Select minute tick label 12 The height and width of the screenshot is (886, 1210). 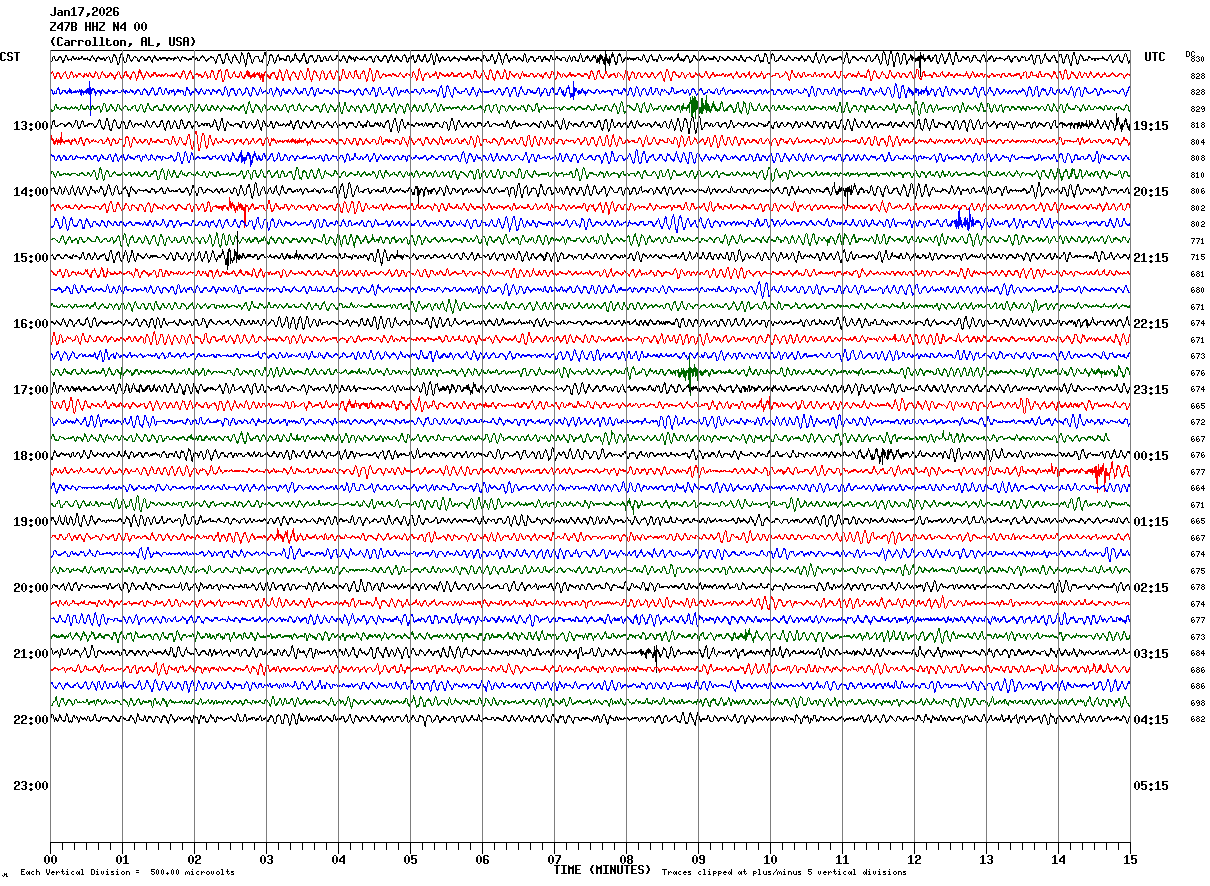point(914,859)
